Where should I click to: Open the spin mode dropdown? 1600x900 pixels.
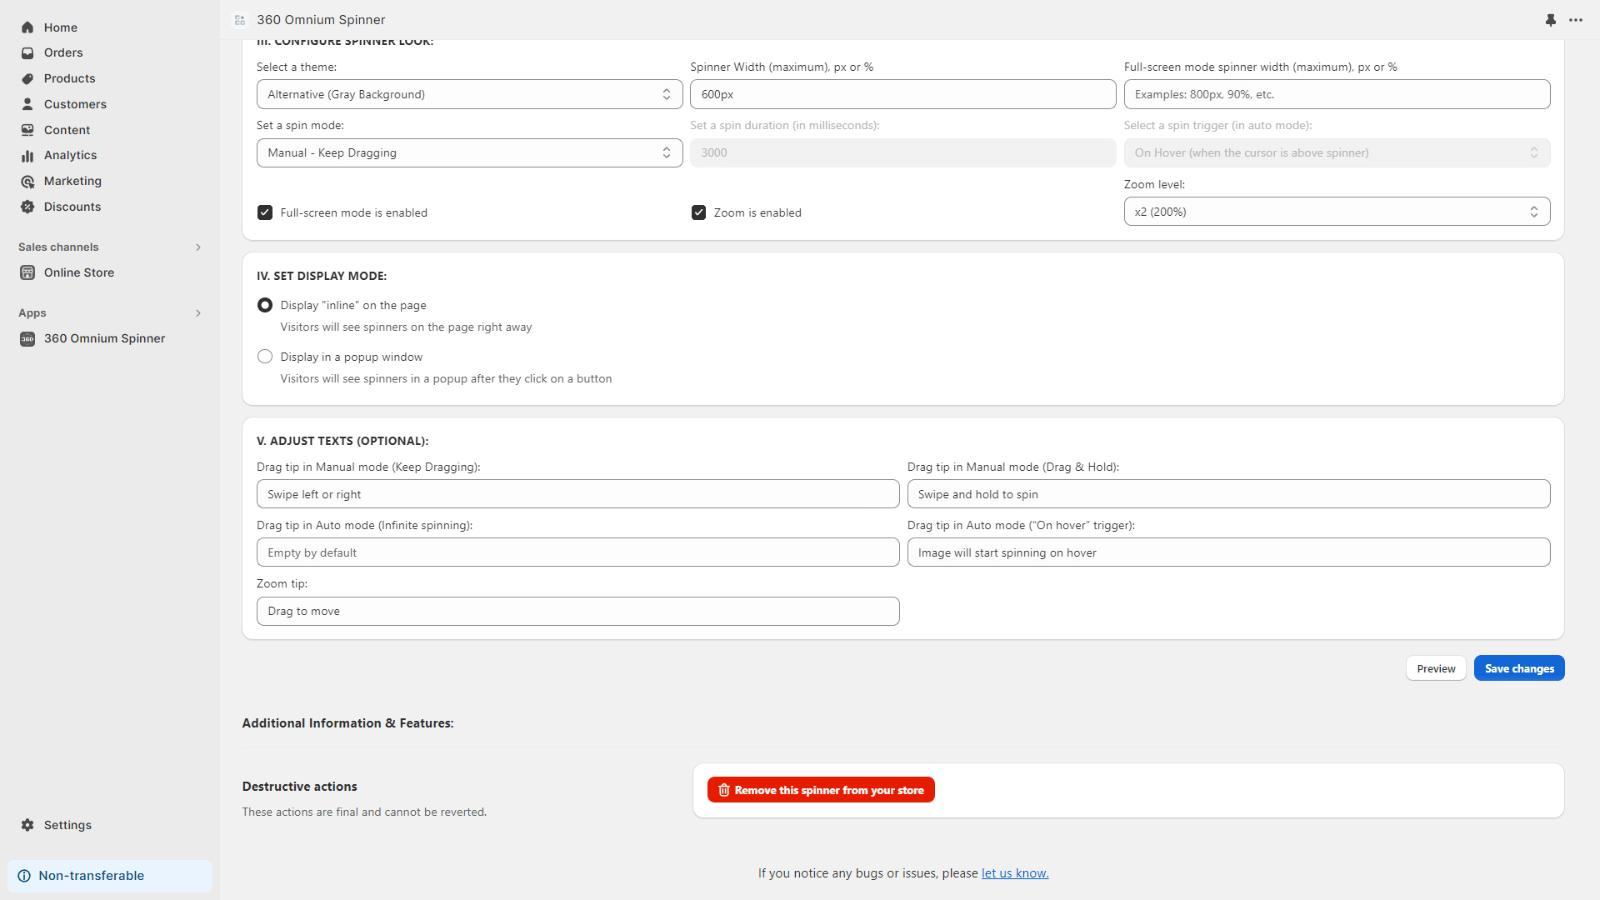(x=469, y=153)
